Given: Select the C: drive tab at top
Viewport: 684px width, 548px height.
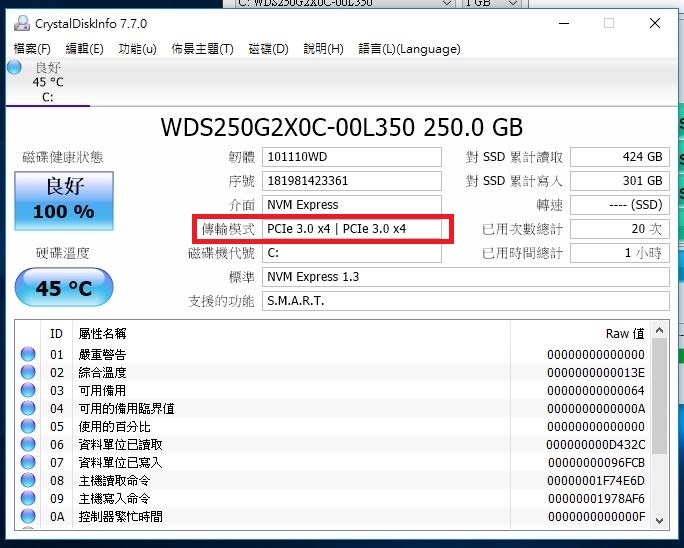Looking at the screenshot, I should point(48,82).
